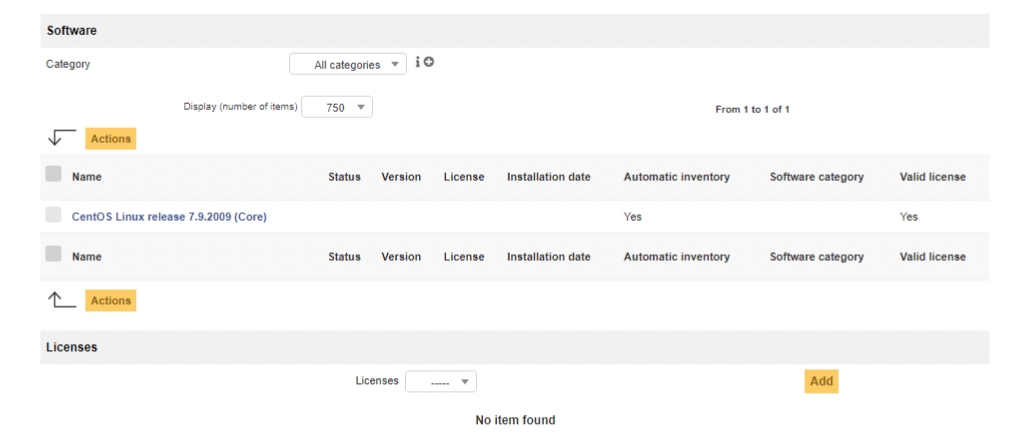The image size is (1020, 441).
Task: Tick the select-all checkbox in the header below CentOS
Action: (53, 254)
